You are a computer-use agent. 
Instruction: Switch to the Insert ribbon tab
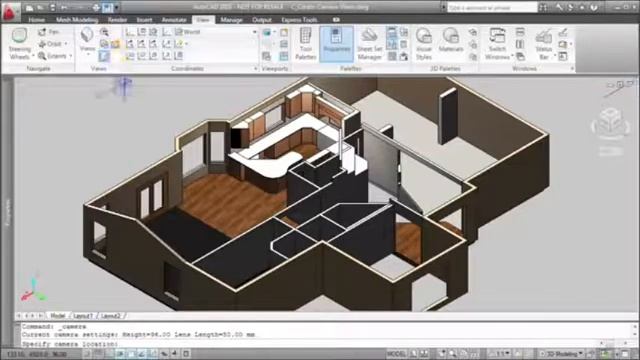[144, 20]
